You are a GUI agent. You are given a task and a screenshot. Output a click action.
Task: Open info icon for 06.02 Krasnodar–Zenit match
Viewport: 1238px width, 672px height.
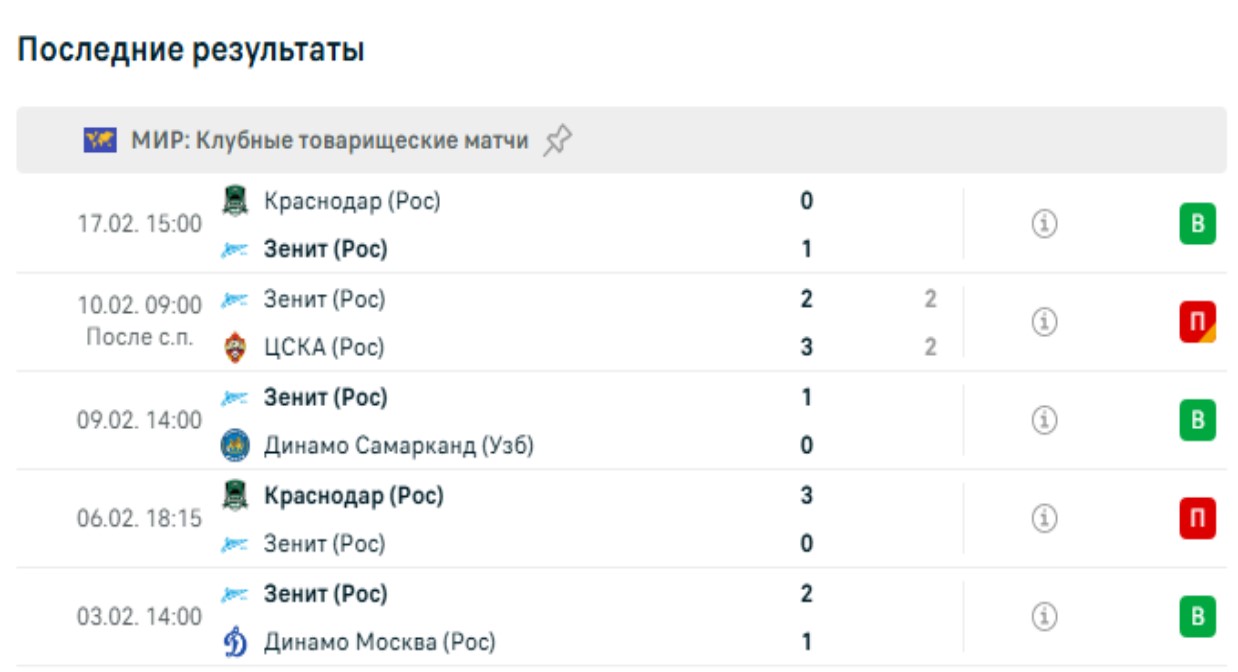point(1044,519)
